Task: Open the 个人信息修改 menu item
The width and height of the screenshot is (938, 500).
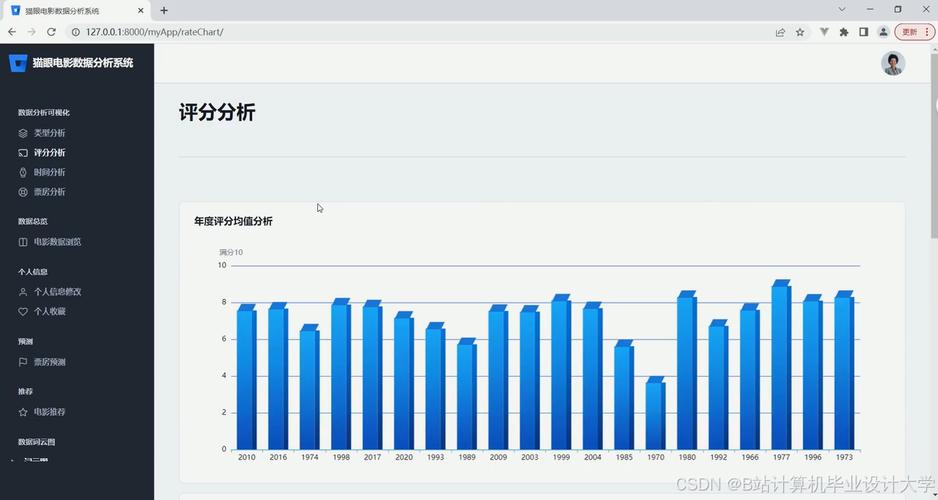Action: click(x=57, y=292)
